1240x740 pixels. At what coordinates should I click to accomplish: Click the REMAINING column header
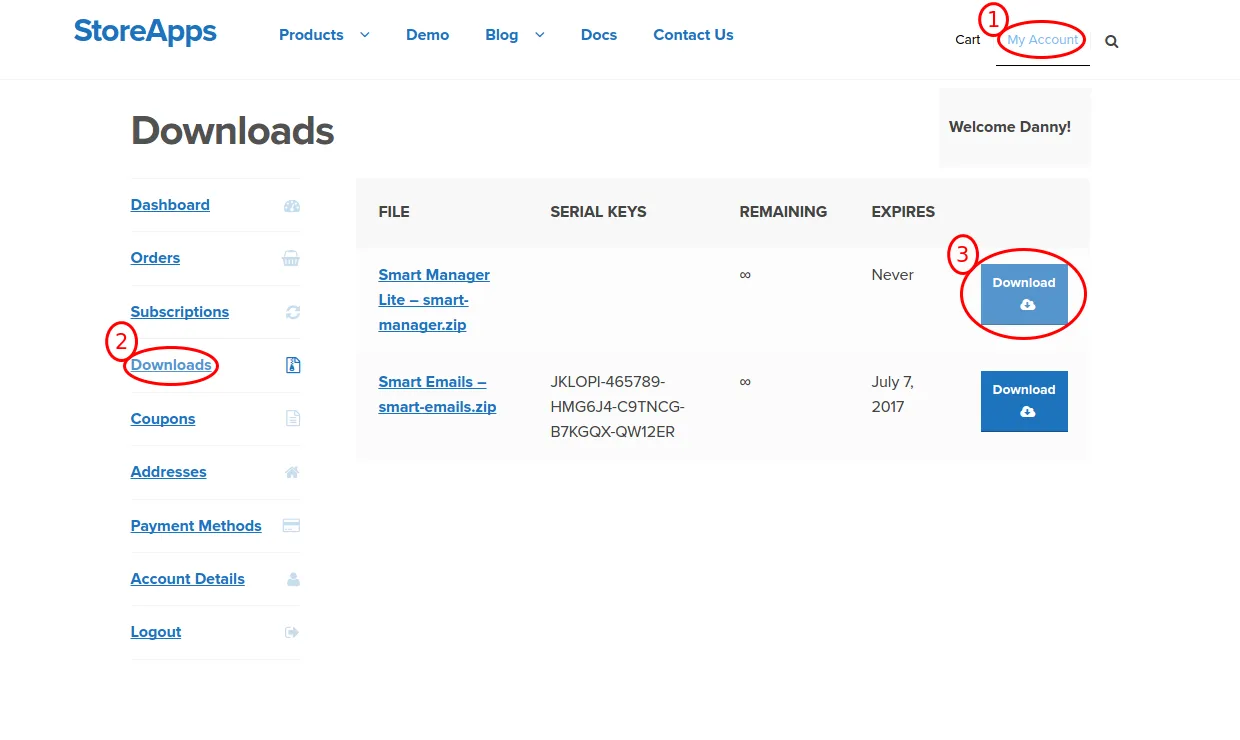click(x=783, y=212)
